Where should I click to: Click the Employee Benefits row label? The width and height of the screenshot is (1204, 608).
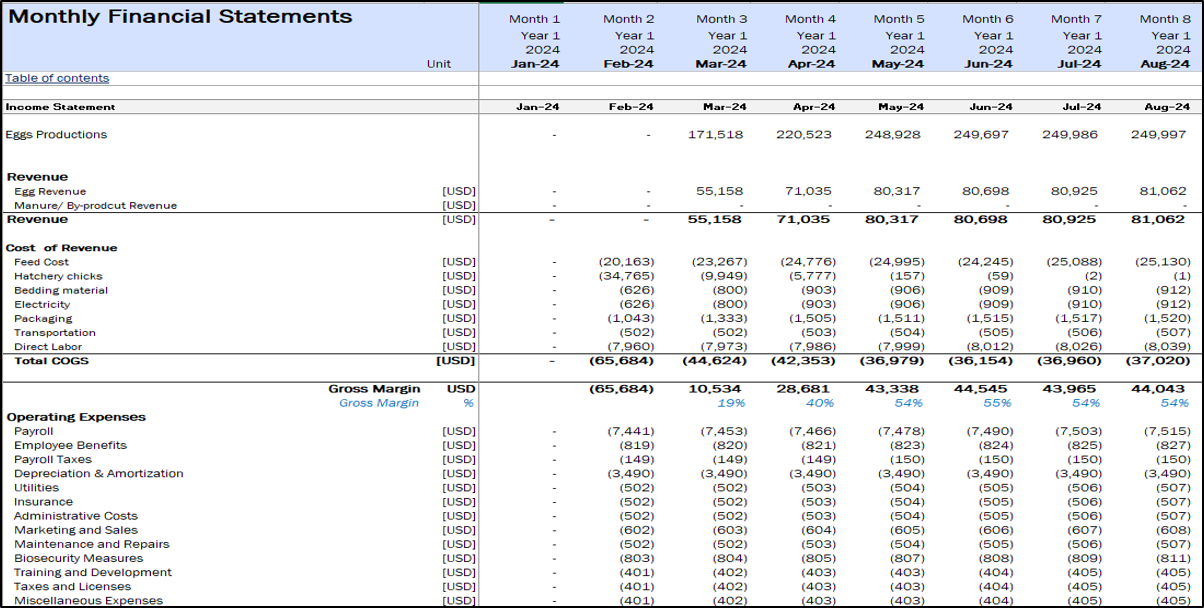70,445
